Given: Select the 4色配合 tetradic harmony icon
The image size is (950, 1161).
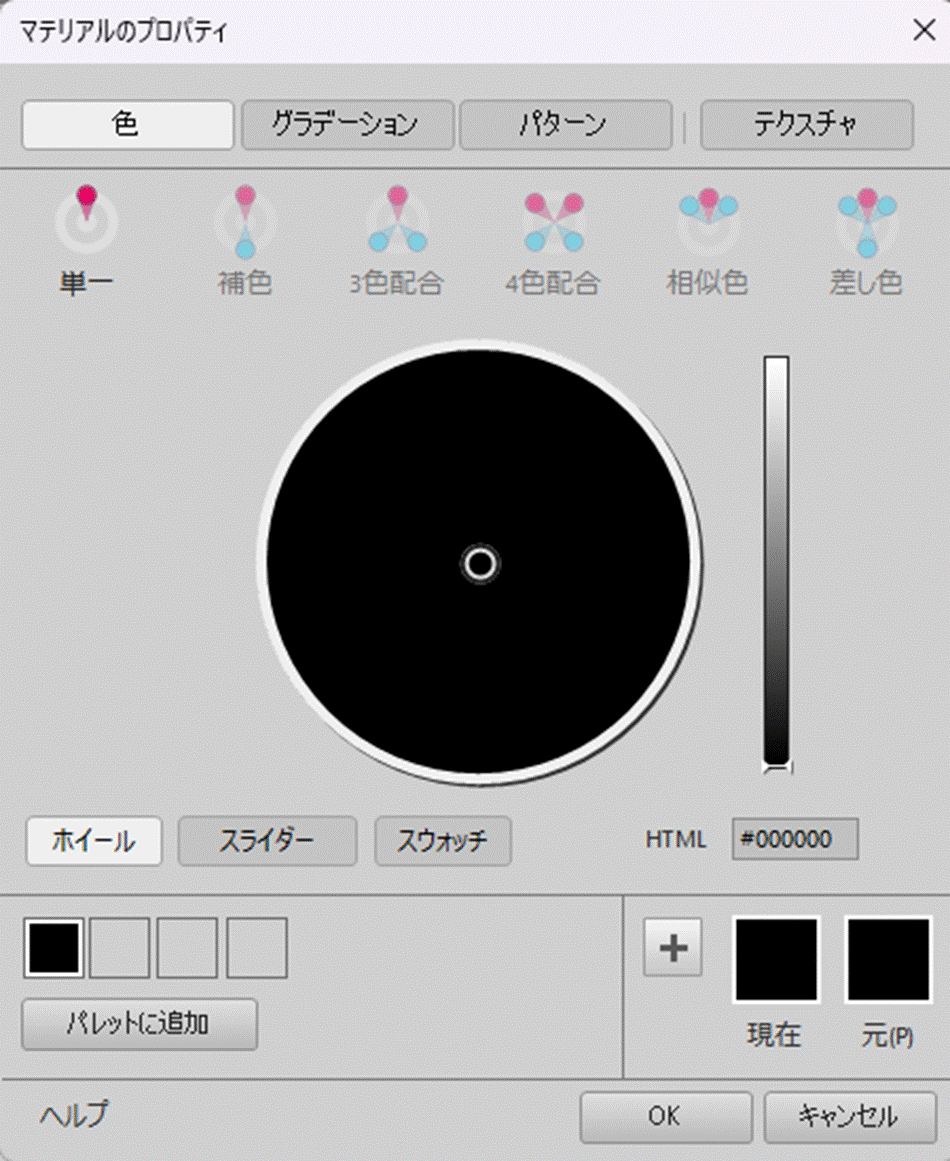Looking at the screenshot, I should [554, 221].
